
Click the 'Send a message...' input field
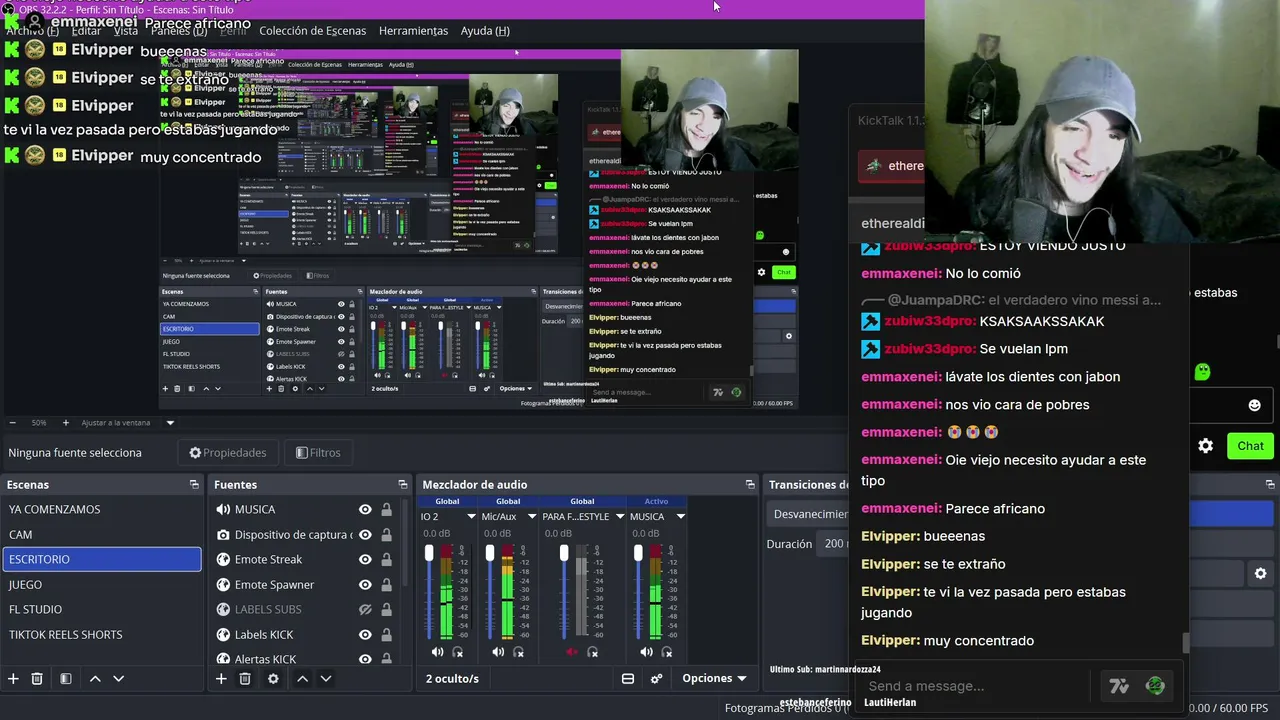point(977,686)
